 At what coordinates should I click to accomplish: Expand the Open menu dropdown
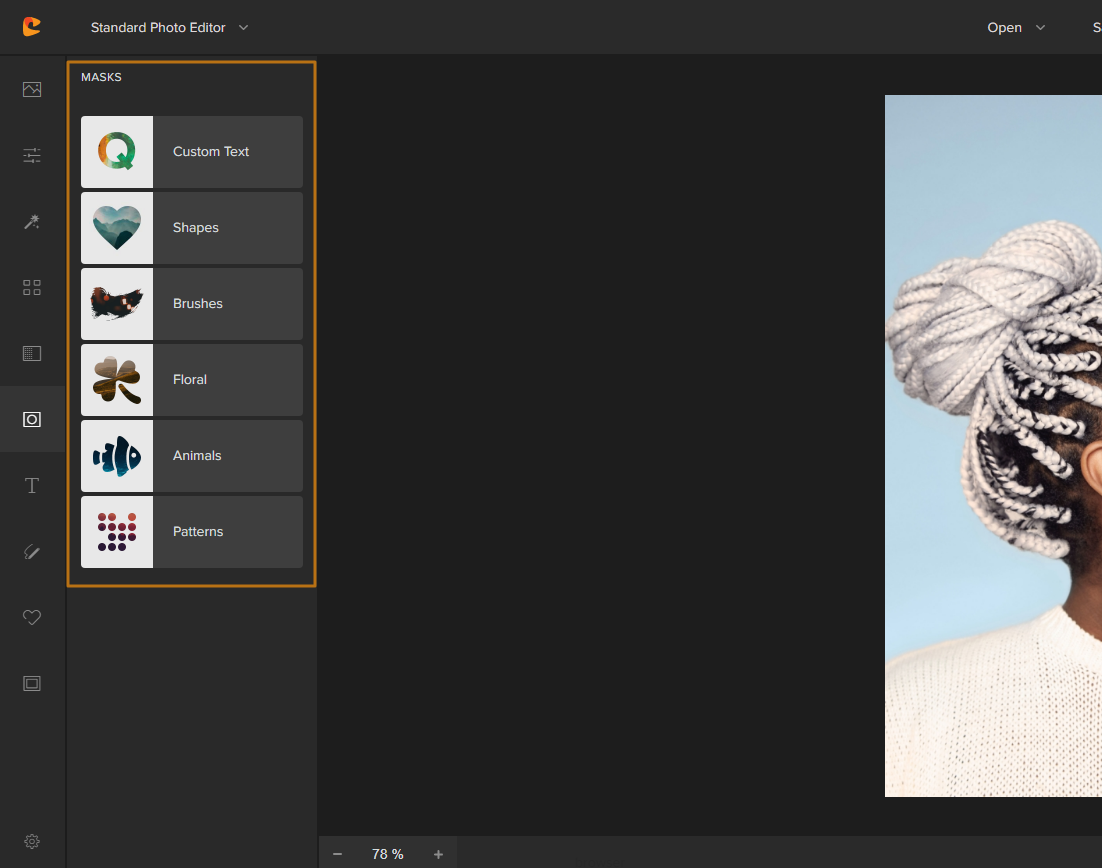pos(1015,27)
